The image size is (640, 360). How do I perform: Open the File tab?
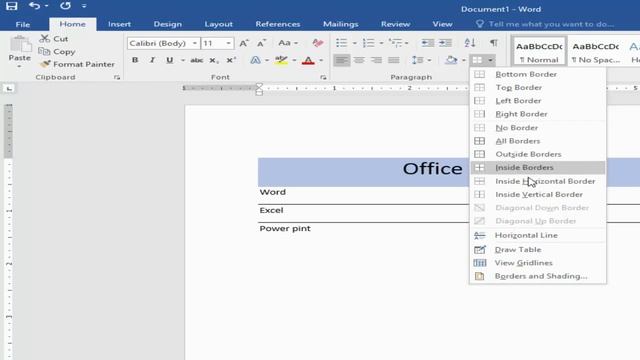pyautogui.click(x=23, y=24)
